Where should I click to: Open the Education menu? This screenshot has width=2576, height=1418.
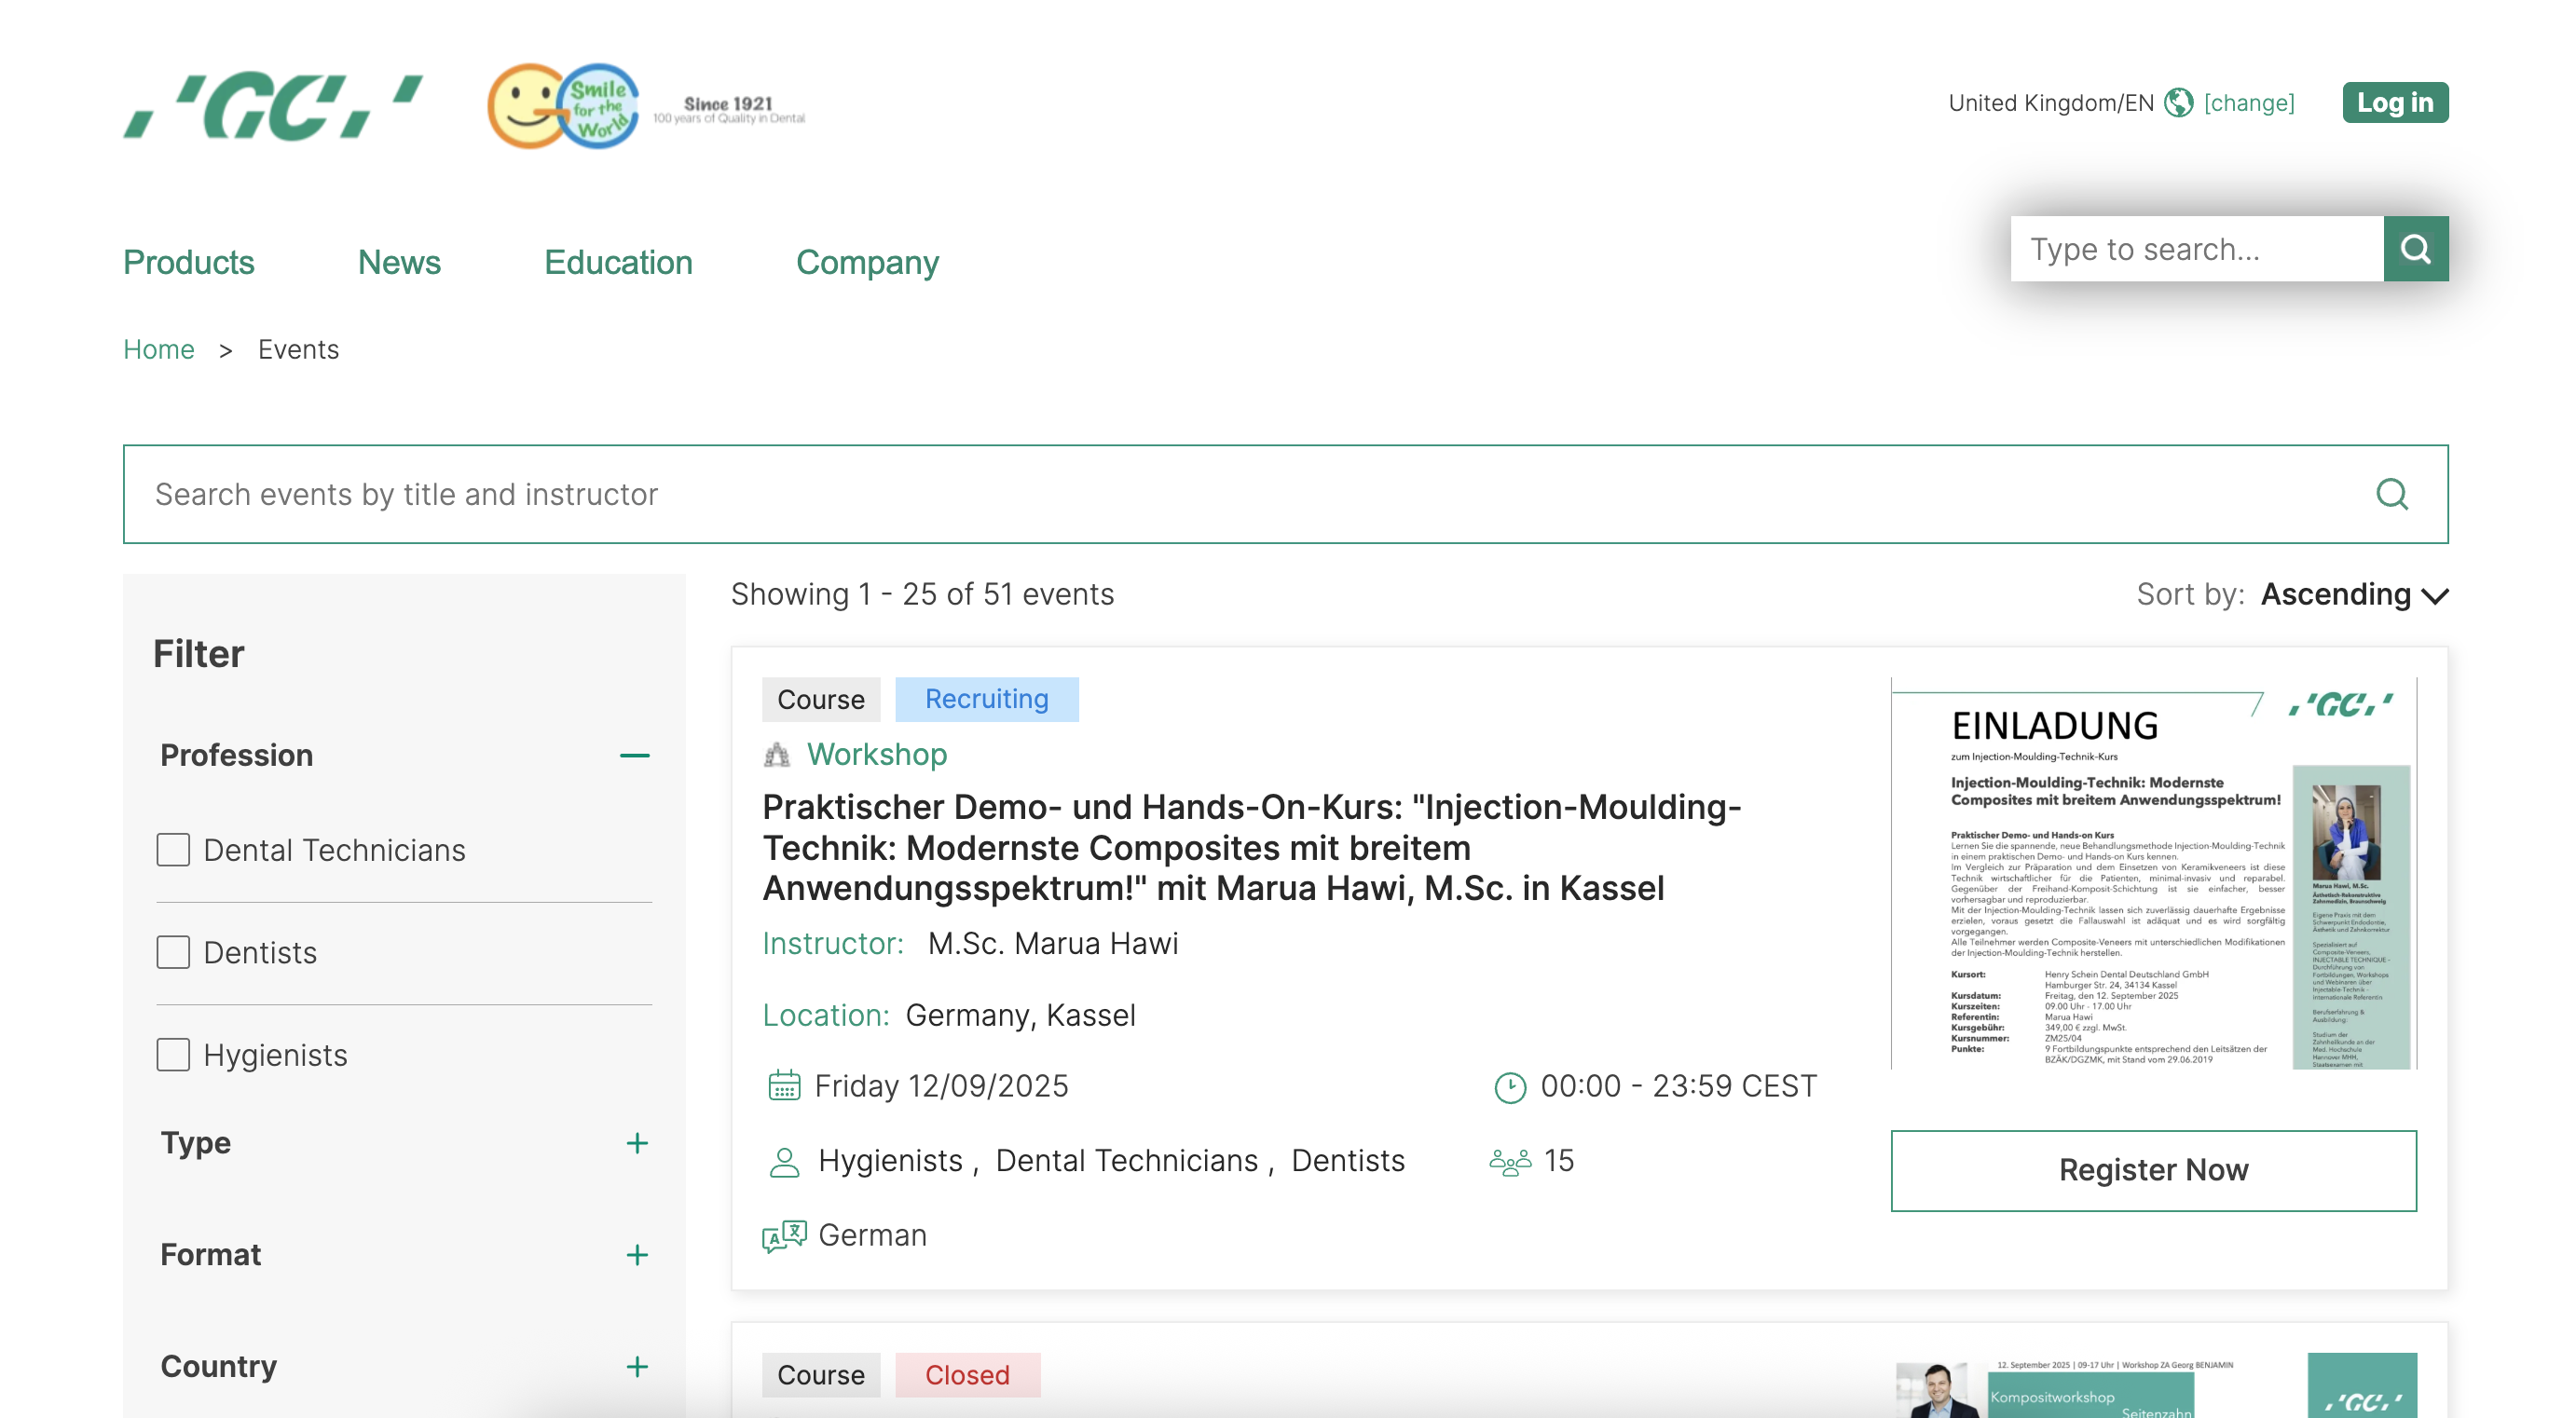617,262
